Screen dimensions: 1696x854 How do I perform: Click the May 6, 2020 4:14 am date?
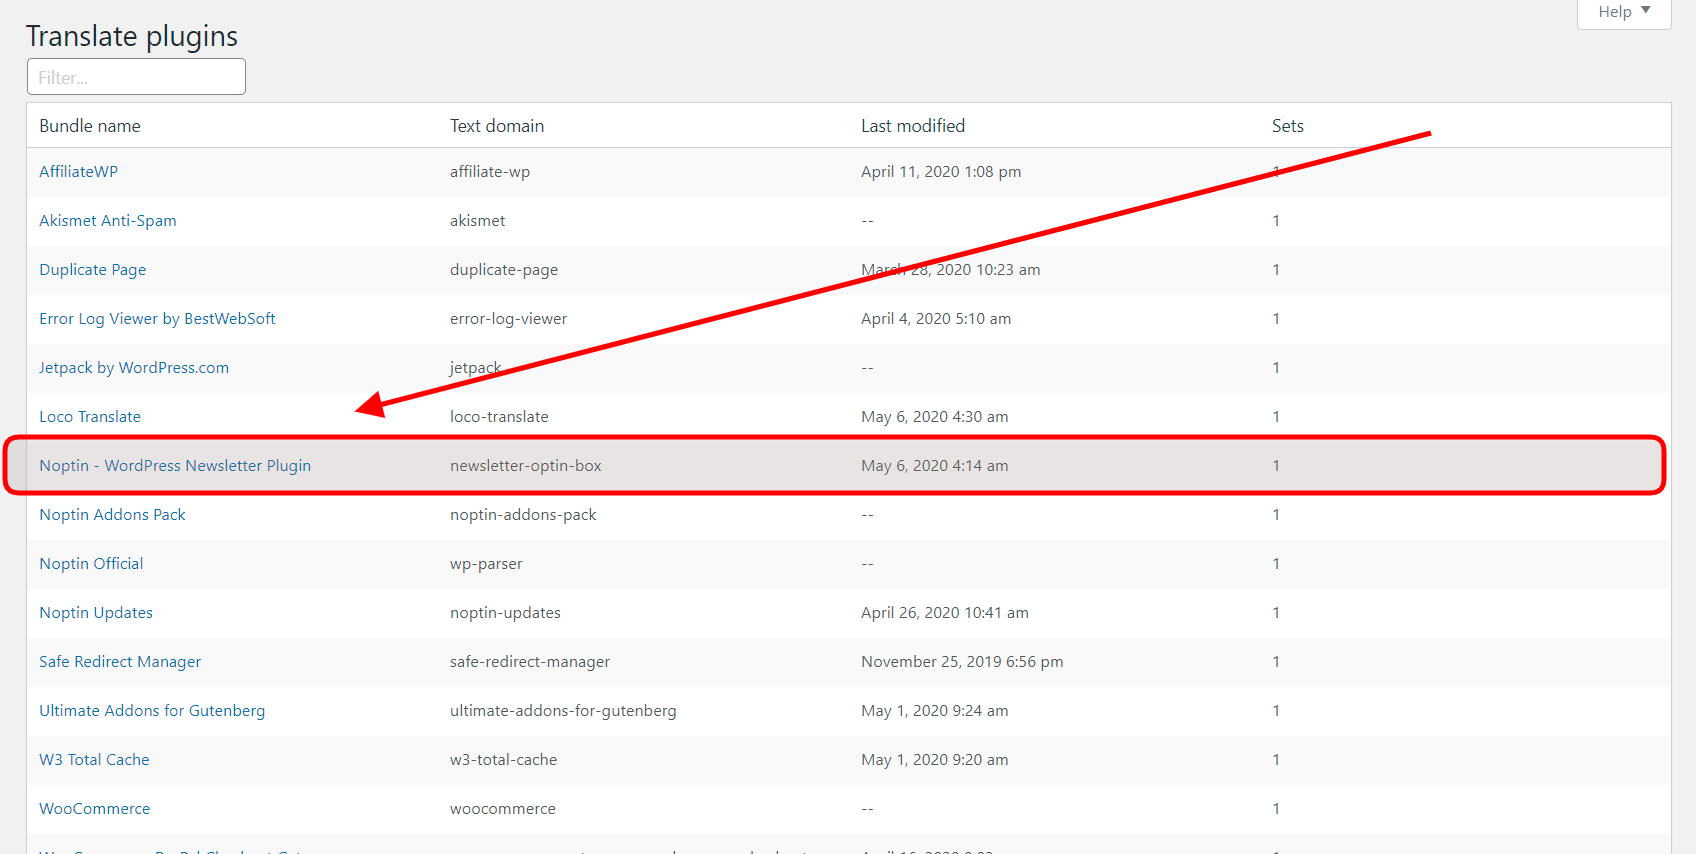[x=935, y=466]
